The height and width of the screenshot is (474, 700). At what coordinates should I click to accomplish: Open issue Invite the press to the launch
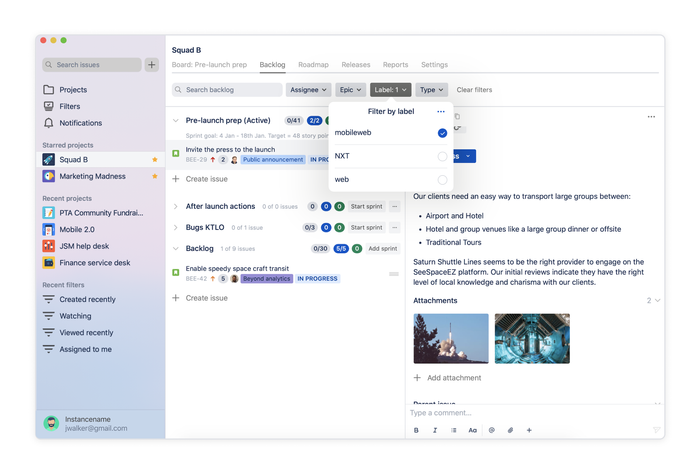(230, 150)
